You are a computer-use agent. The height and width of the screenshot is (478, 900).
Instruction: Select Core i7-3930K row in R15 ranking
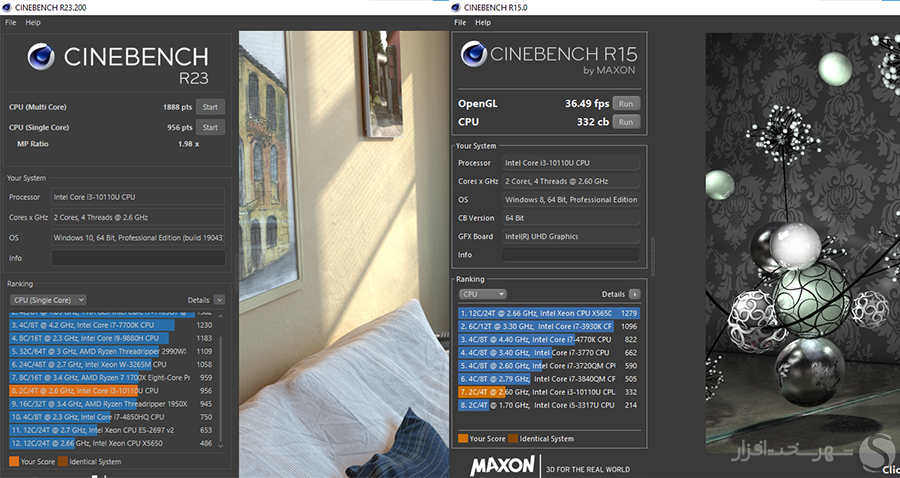click(x=549, y=327)
